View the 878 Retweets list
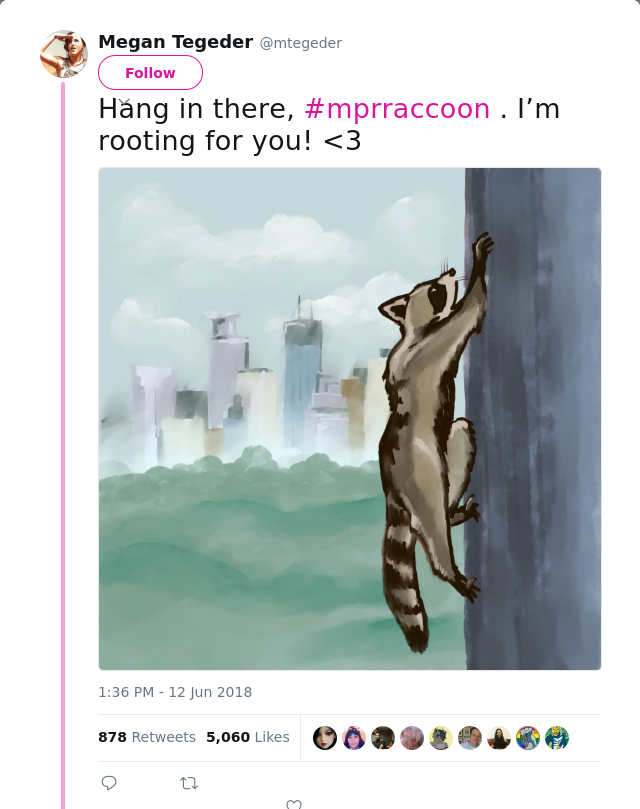 pyautogui.click(x=147, y=737)
